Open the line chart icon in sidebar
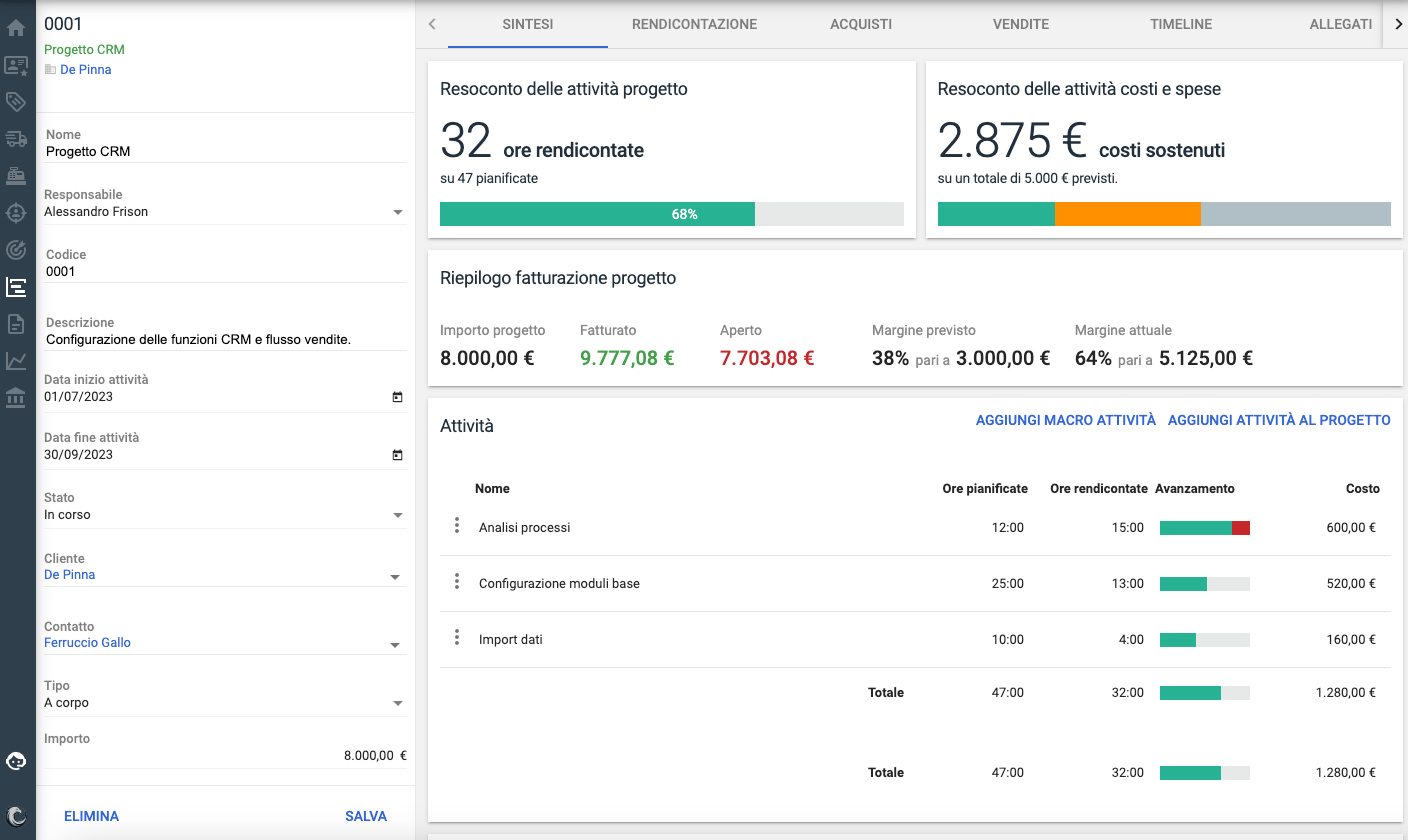The width and height of the screenshot is (1408, 840). click(16, 361)
